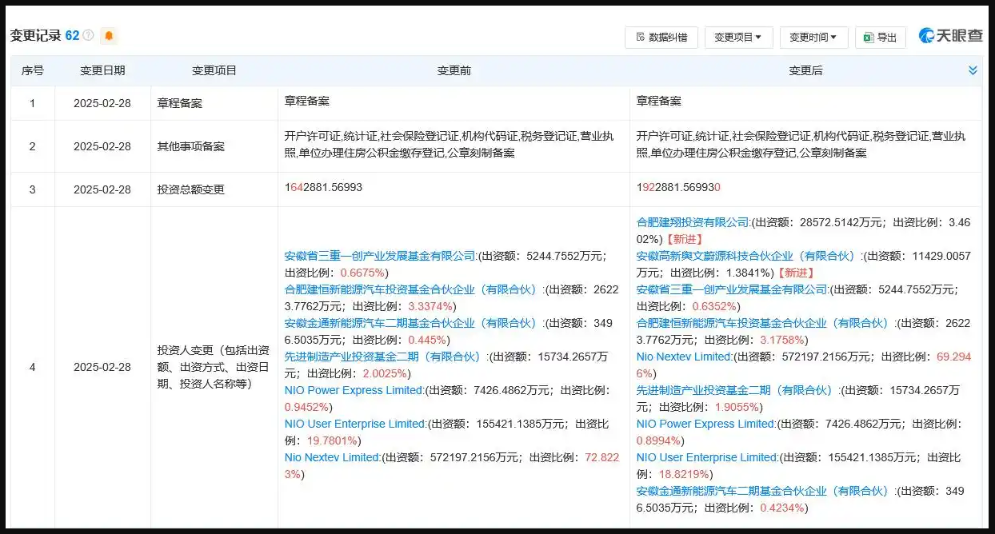Click the 导出 export button
Image resolution: width=995 pixels, height=534 pixels.
coord(880,37)
